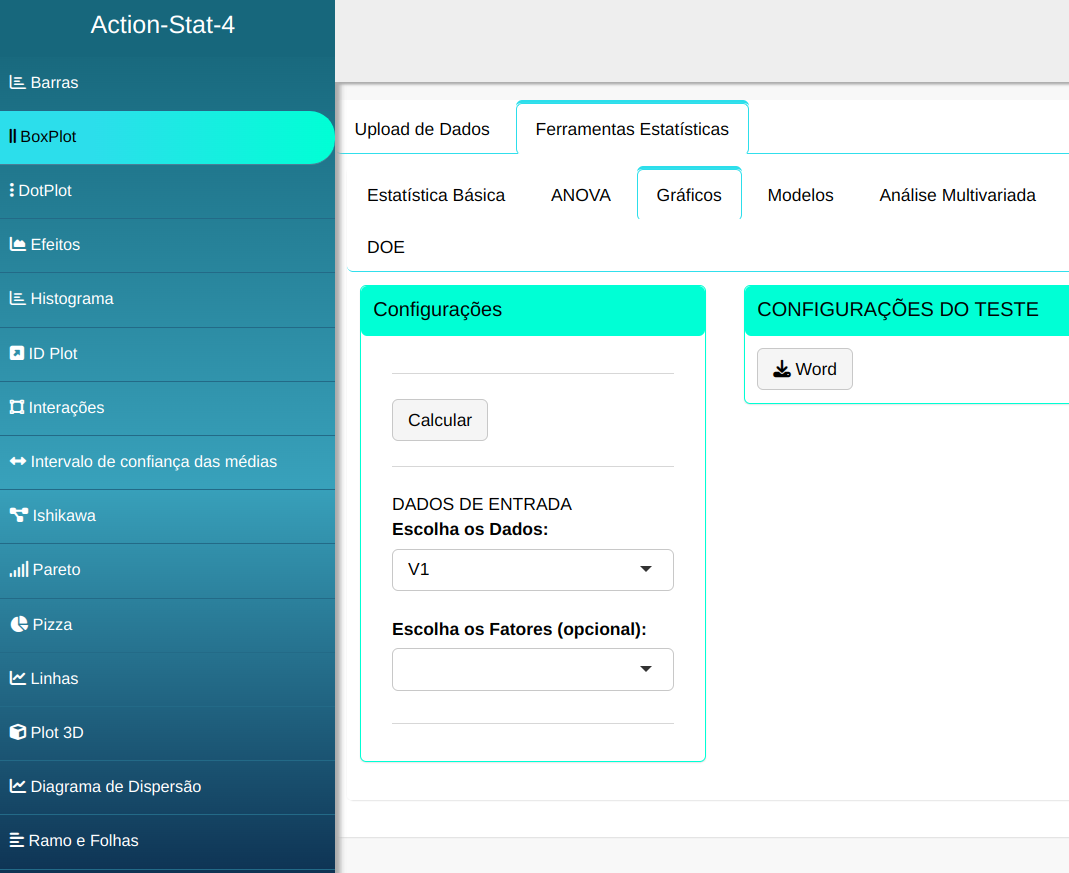
Task: Open the Ishikawa diagram icon
Action: 18,516
